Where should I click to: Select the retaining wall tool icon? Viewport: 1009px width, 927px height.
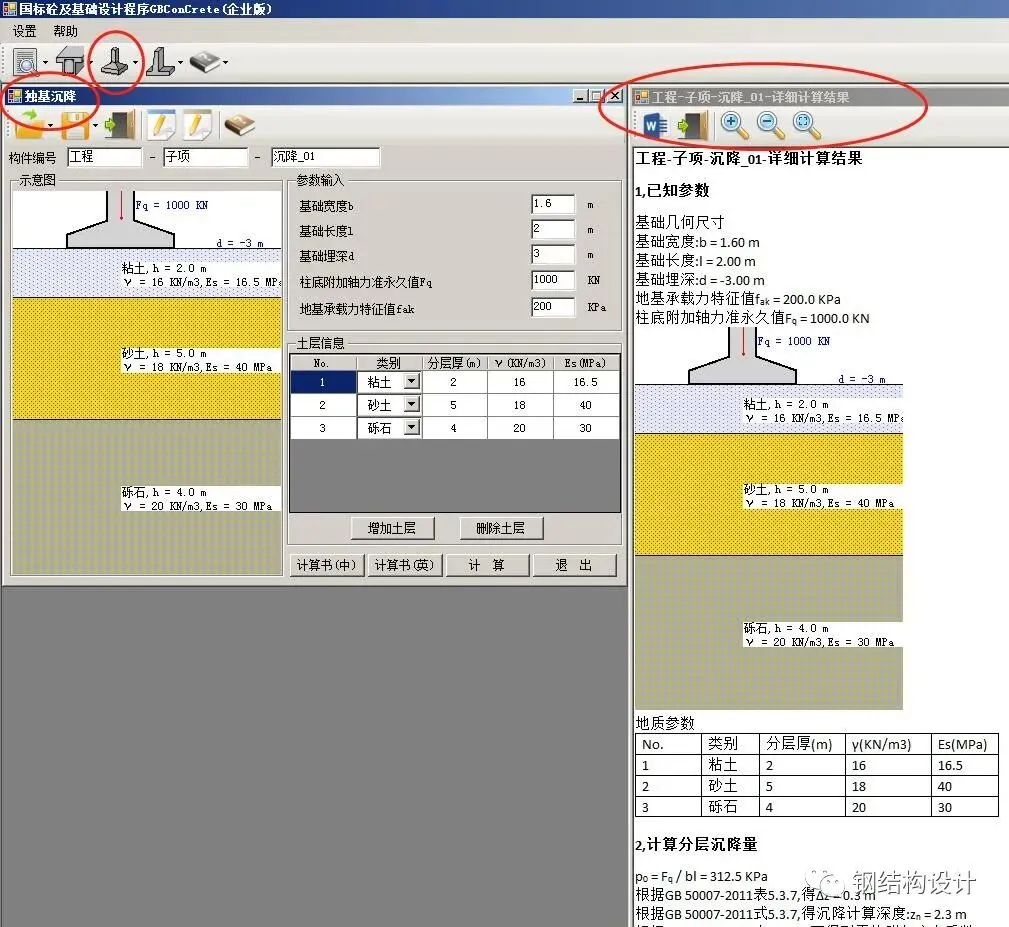point(160,62)
